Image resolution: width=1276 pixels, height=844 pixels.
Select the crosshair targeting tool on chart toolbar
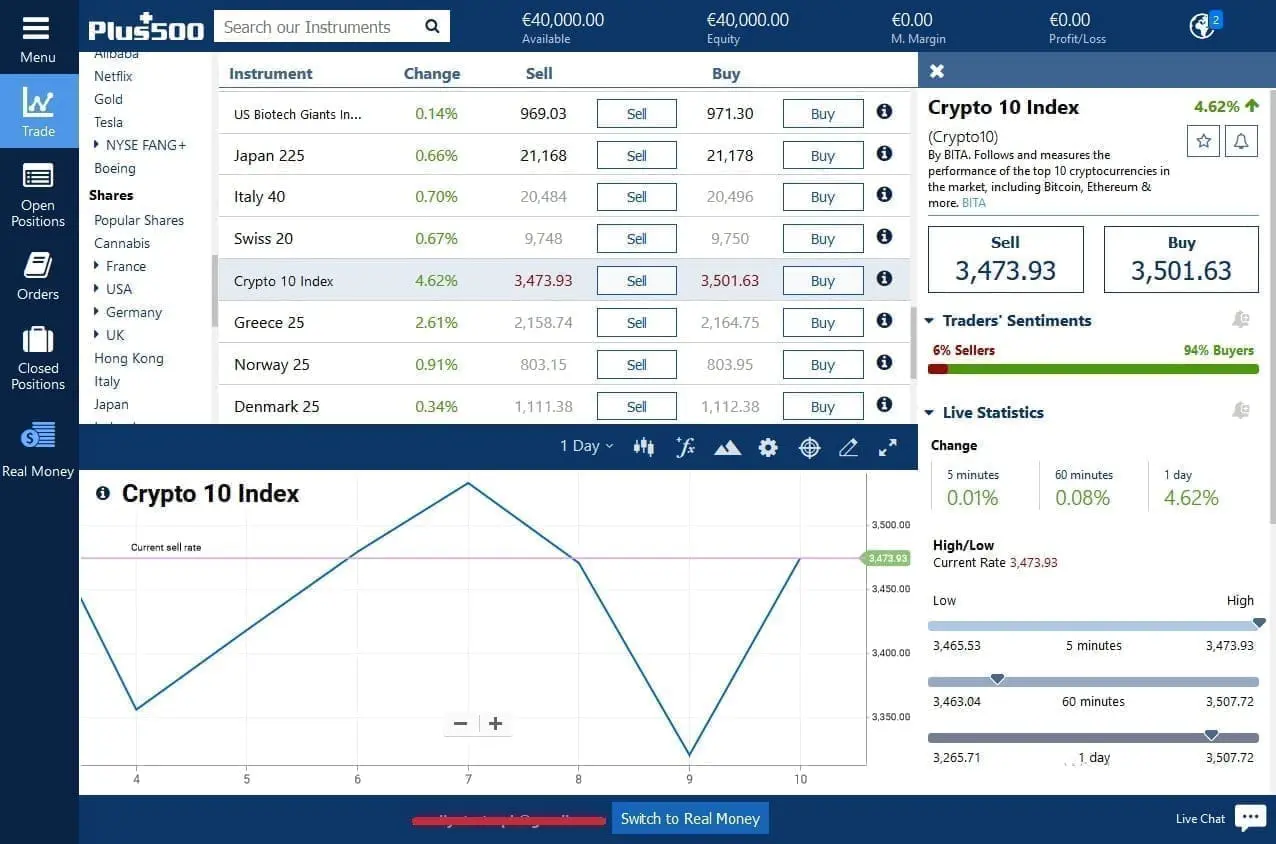pyautogui.click(x=809, y=447)
